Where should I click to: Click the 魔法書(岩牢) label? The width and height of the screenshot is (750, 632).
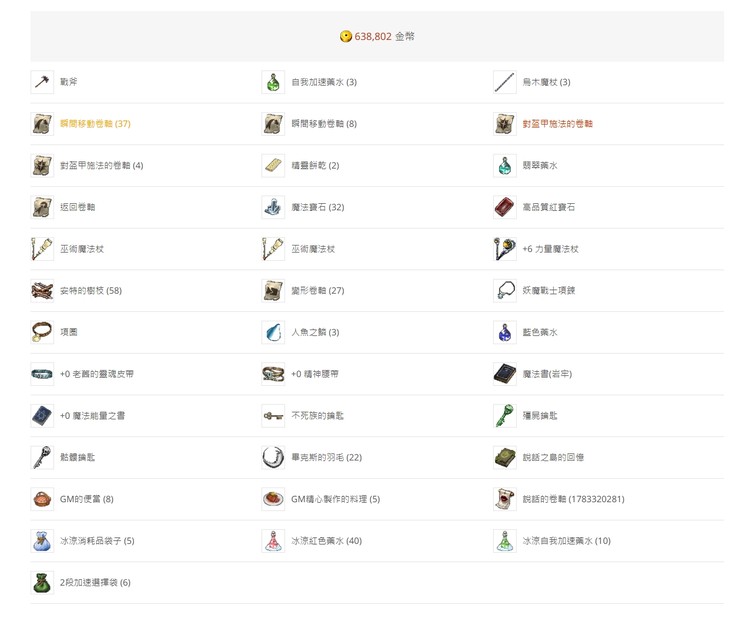(547, 374)
